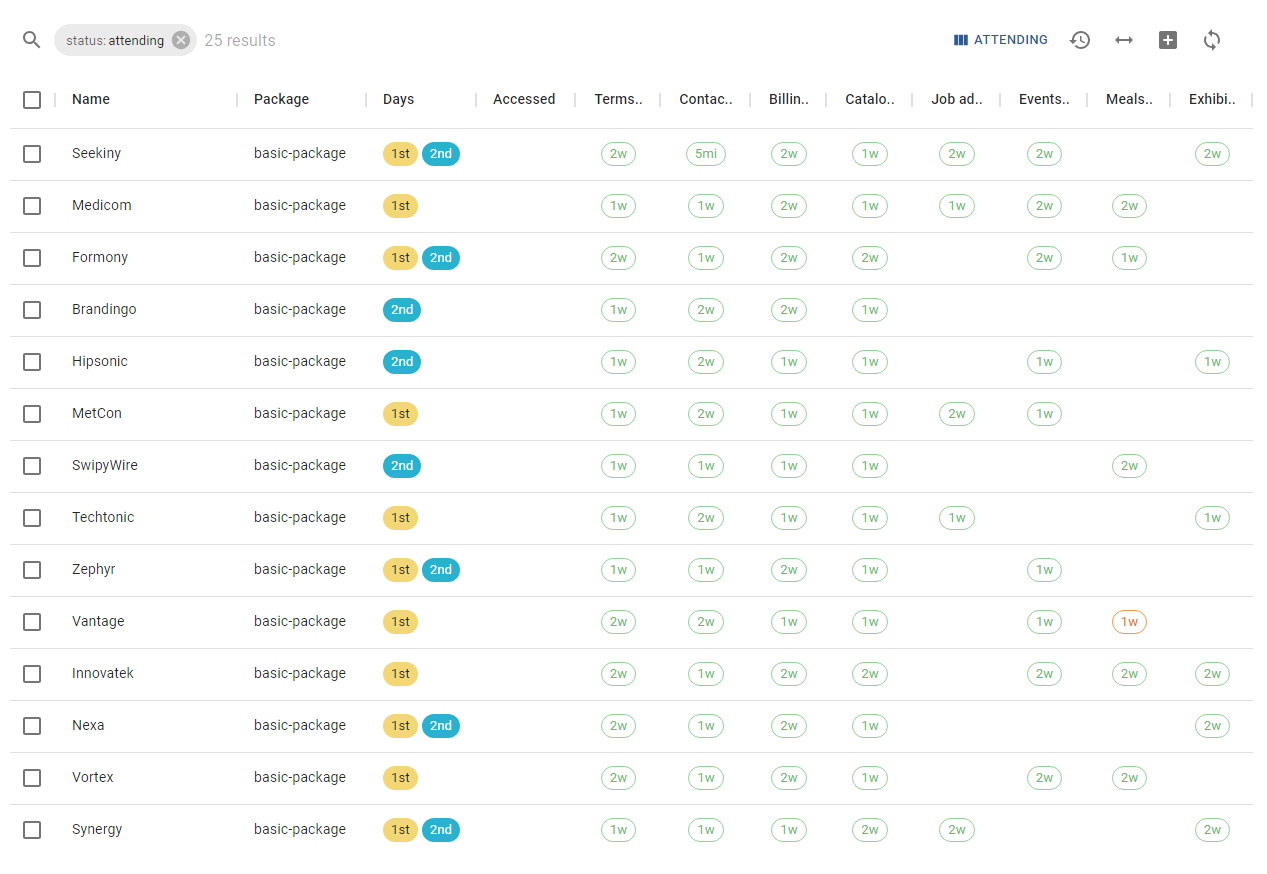Select the Brandingo row checkbox
Viewport: 1267px width, 874px height.
[x=32, y=310]
